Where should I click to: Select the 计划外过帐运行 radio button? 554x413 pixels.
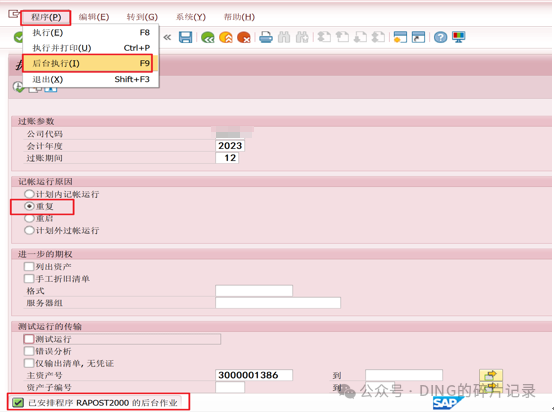(x=29, y=231)
